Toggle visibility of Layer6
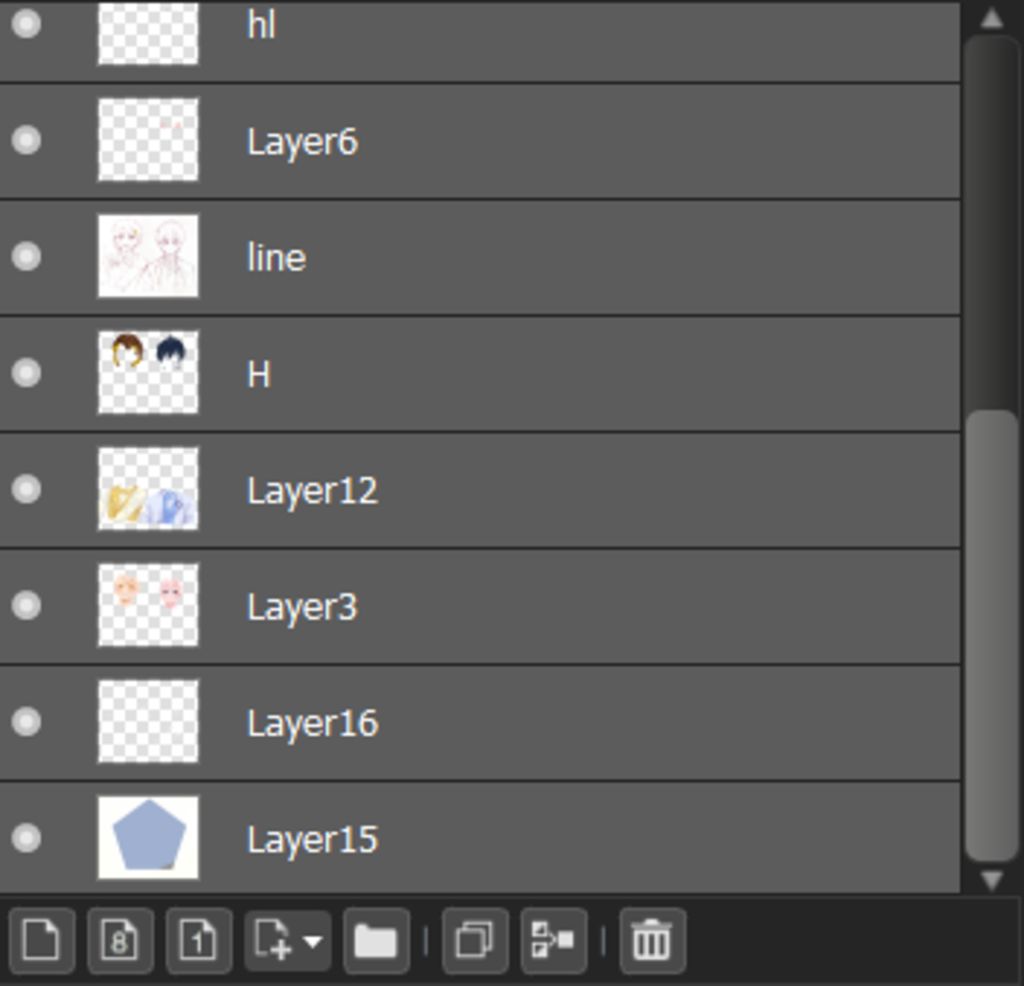This screenshot has height=986, width=1024. click(x=26, y=140)
